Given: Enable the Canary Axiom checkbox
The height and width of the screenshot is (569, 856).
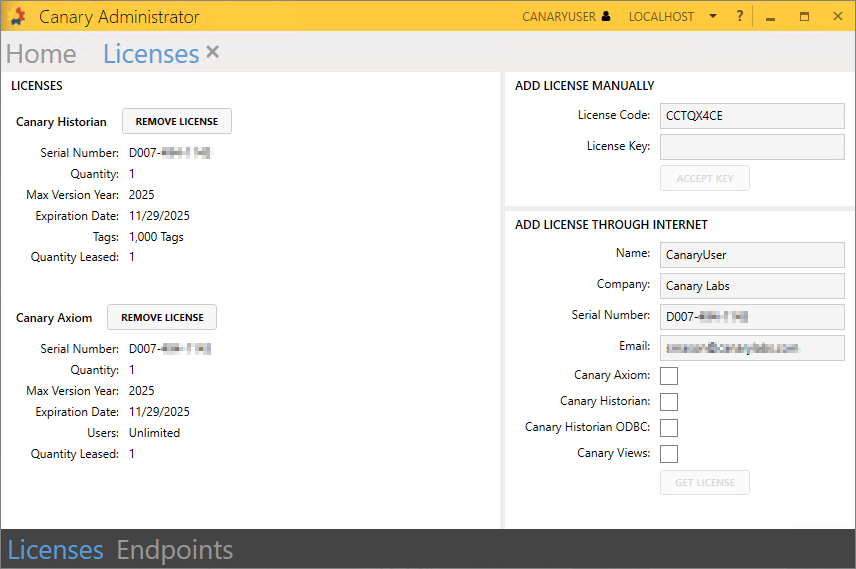Looking at the screenshot, I should [669, 376].
